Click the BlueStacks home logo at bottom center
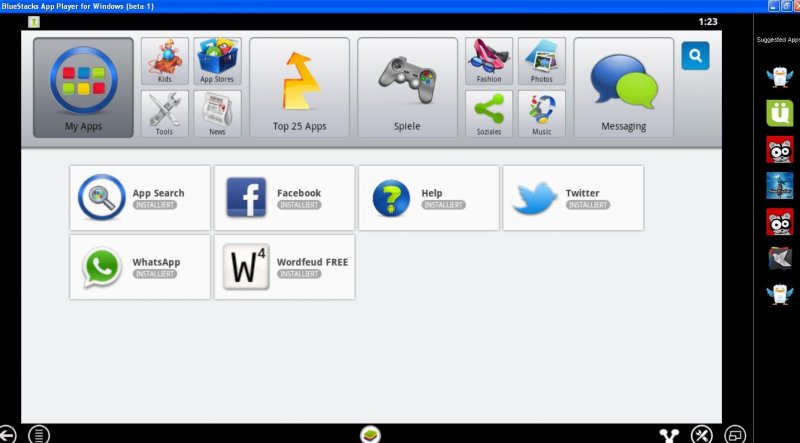The image size is (800, 443). point(370,435)
